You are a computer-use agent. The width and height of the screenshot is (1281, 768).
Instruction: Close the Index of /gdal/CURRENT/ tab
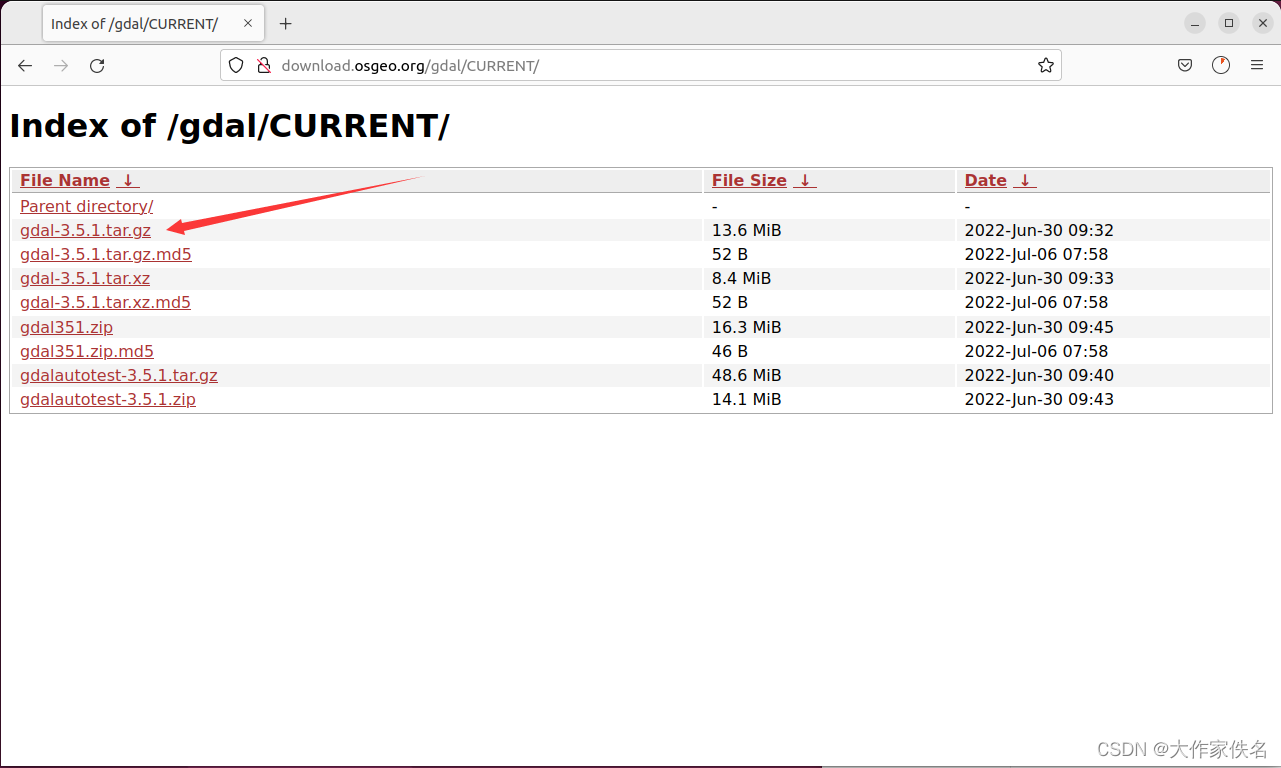point(248,24)
